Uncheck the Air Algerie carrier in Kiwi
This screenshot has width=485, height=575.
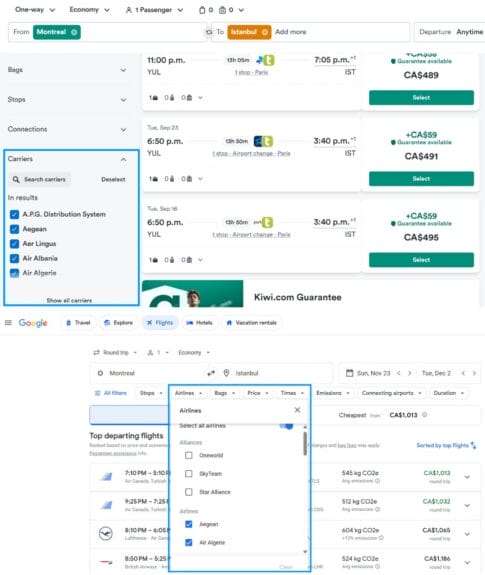(14, 273)
